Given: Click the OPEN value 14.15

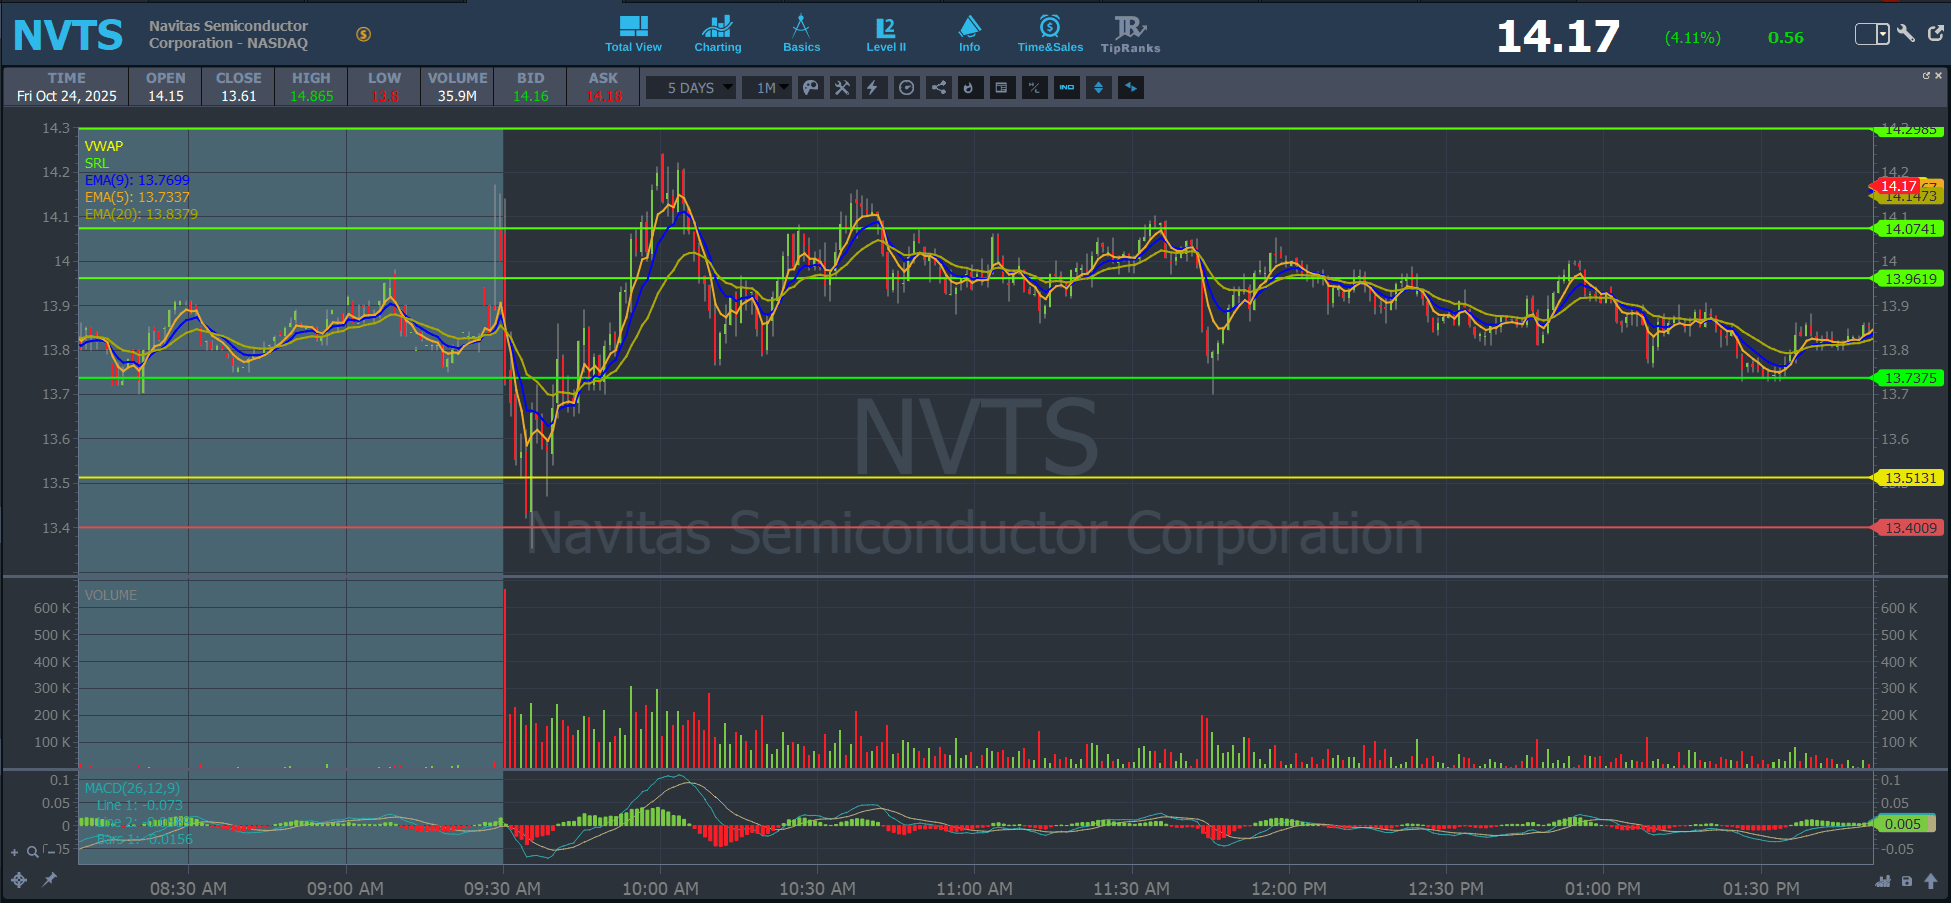Looking at the screenshot, I should pyautogui.click(x=166, y=96).
